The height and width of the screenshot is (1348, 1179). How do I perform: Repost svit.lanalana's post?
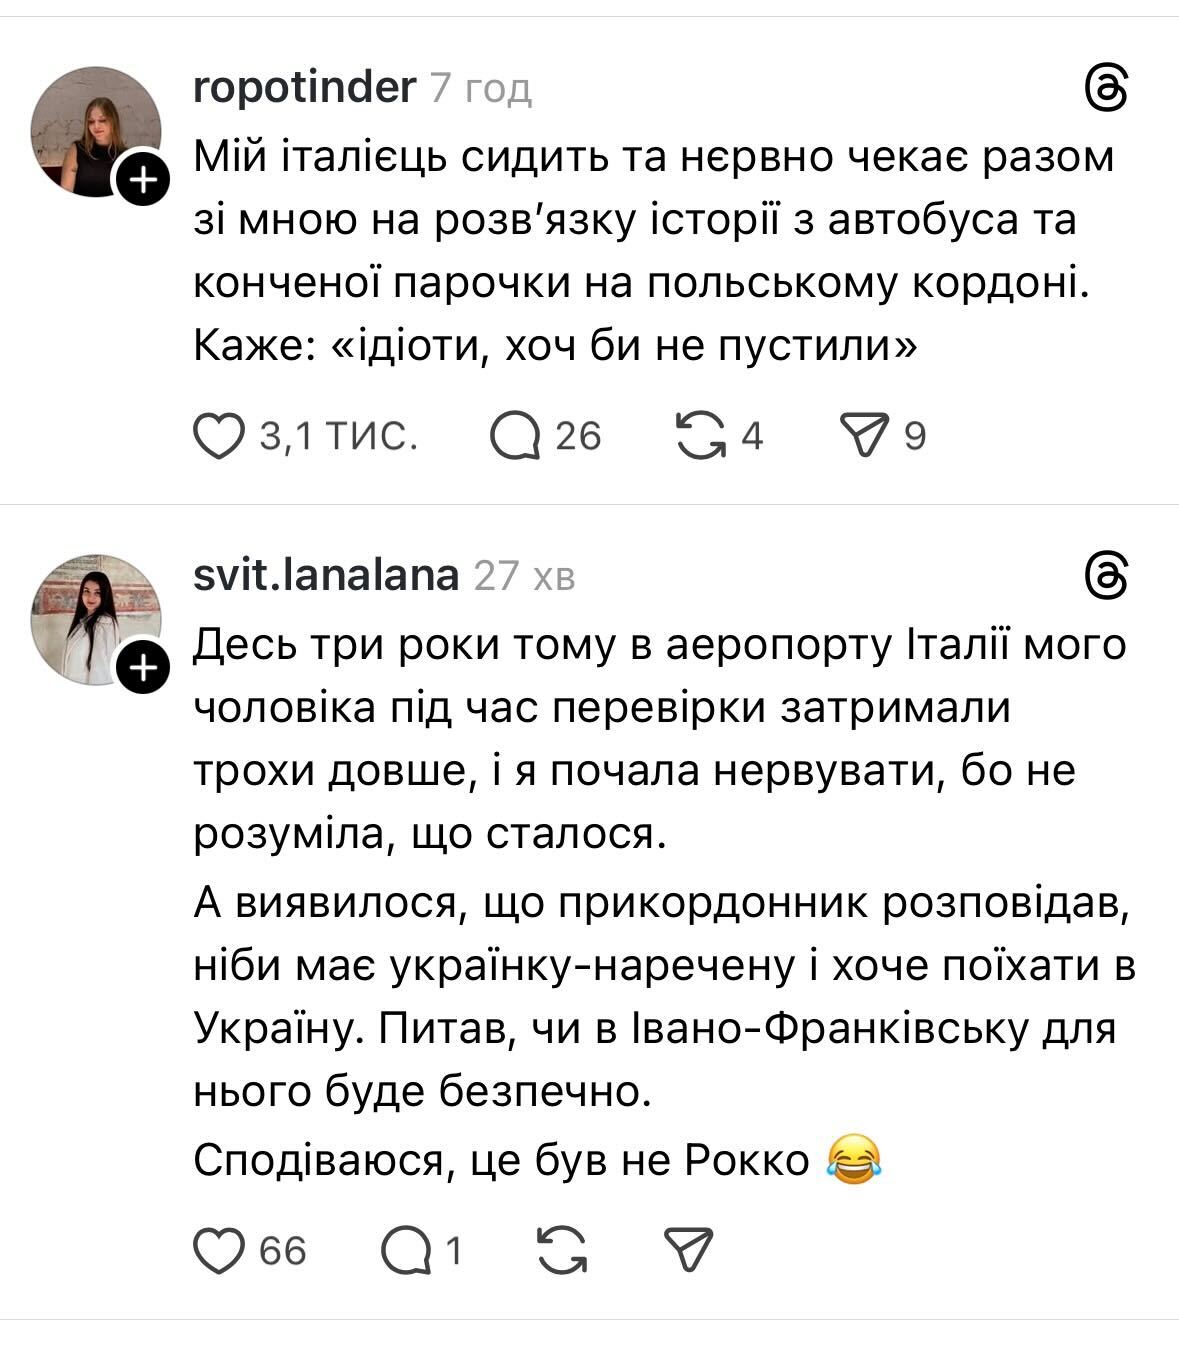pos(562,1251)
